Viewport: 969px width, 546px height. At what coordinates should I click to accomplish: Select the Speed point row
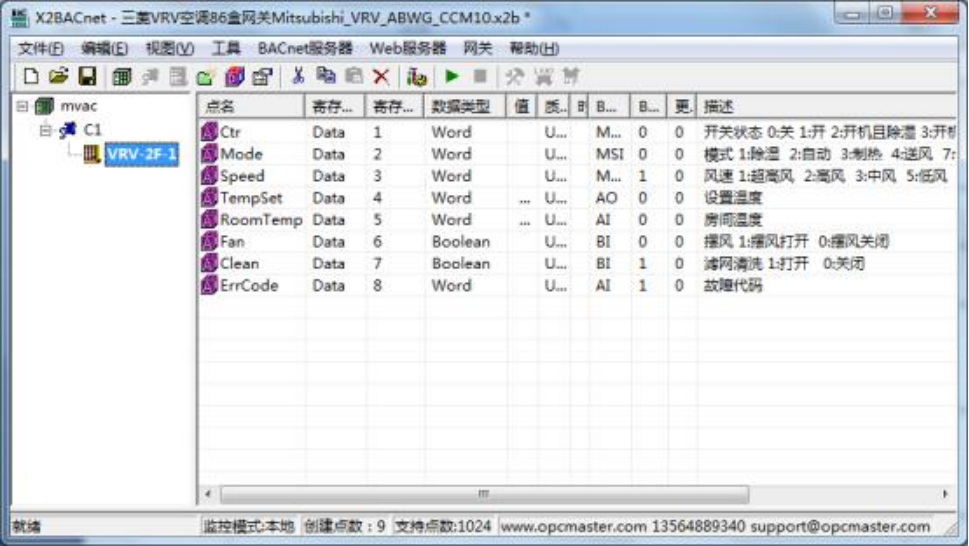(x=577, y=176)
